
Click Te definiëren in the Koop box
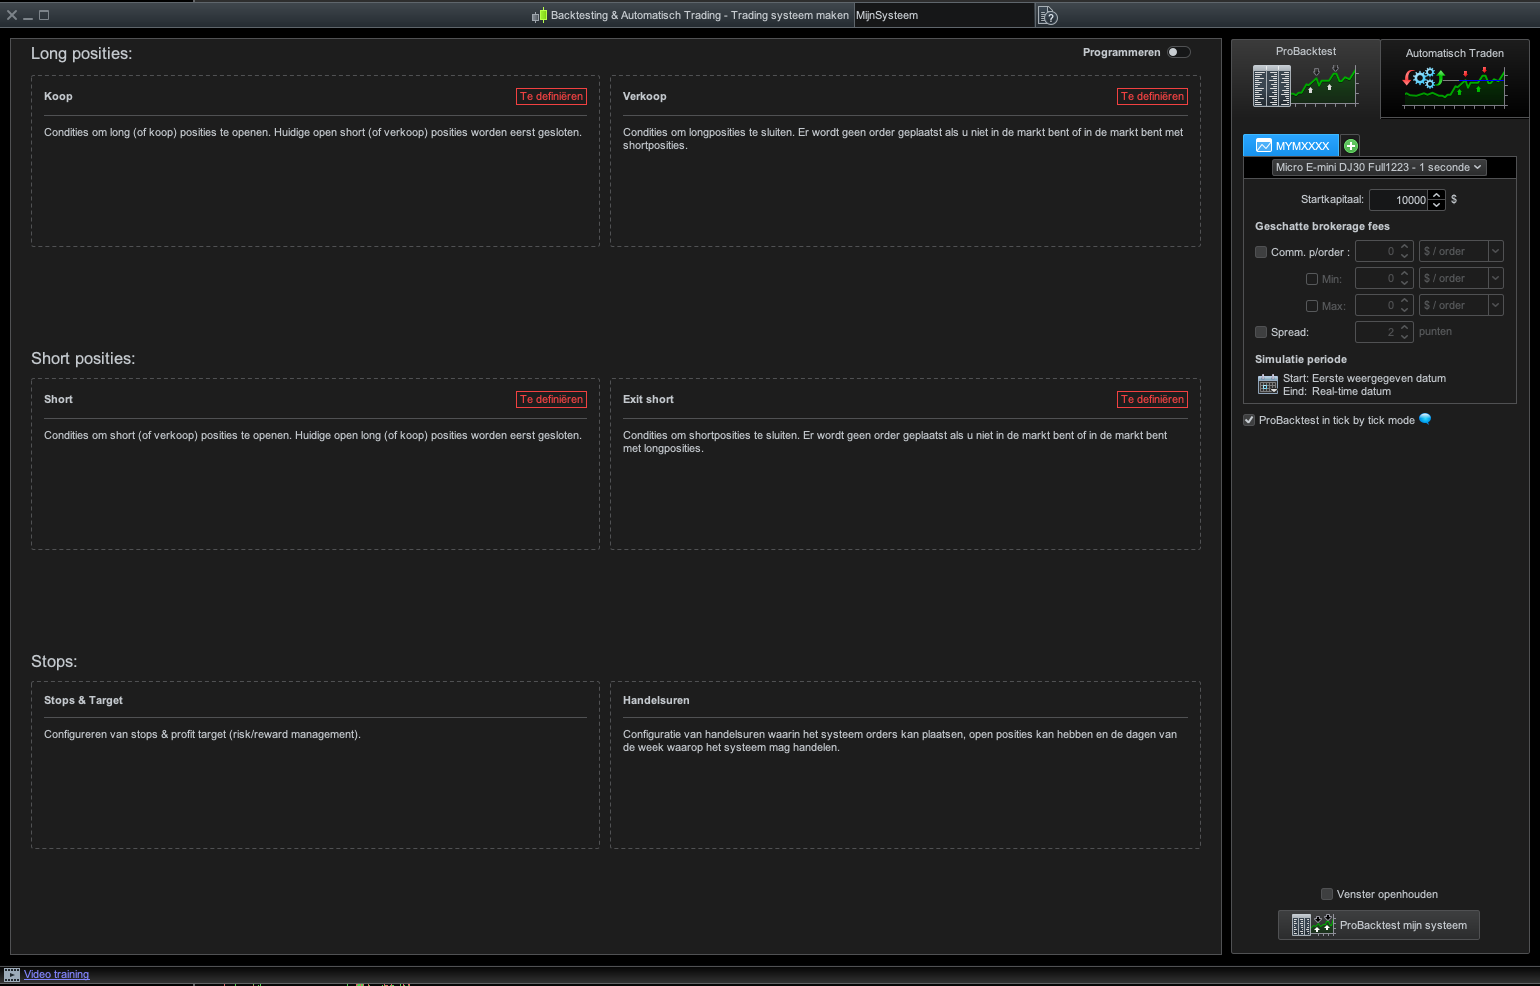(x=551, y=96)
